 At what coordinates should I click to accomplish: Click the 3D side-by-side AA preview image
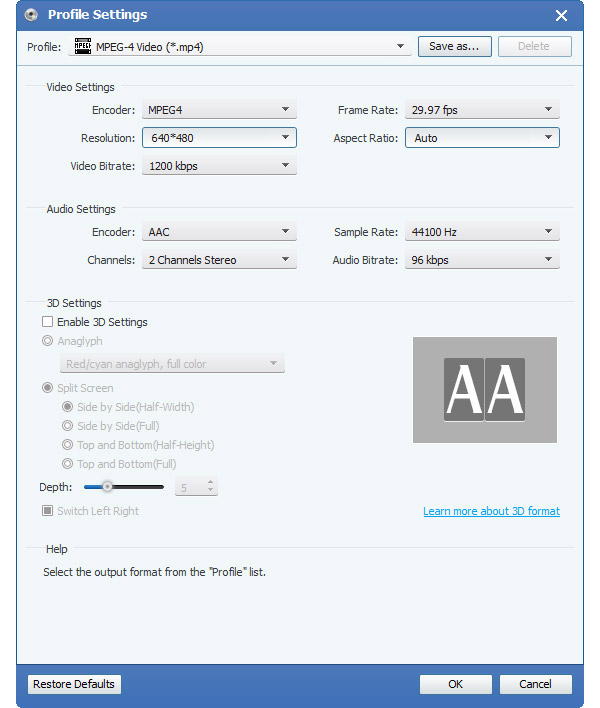(484, 390)
